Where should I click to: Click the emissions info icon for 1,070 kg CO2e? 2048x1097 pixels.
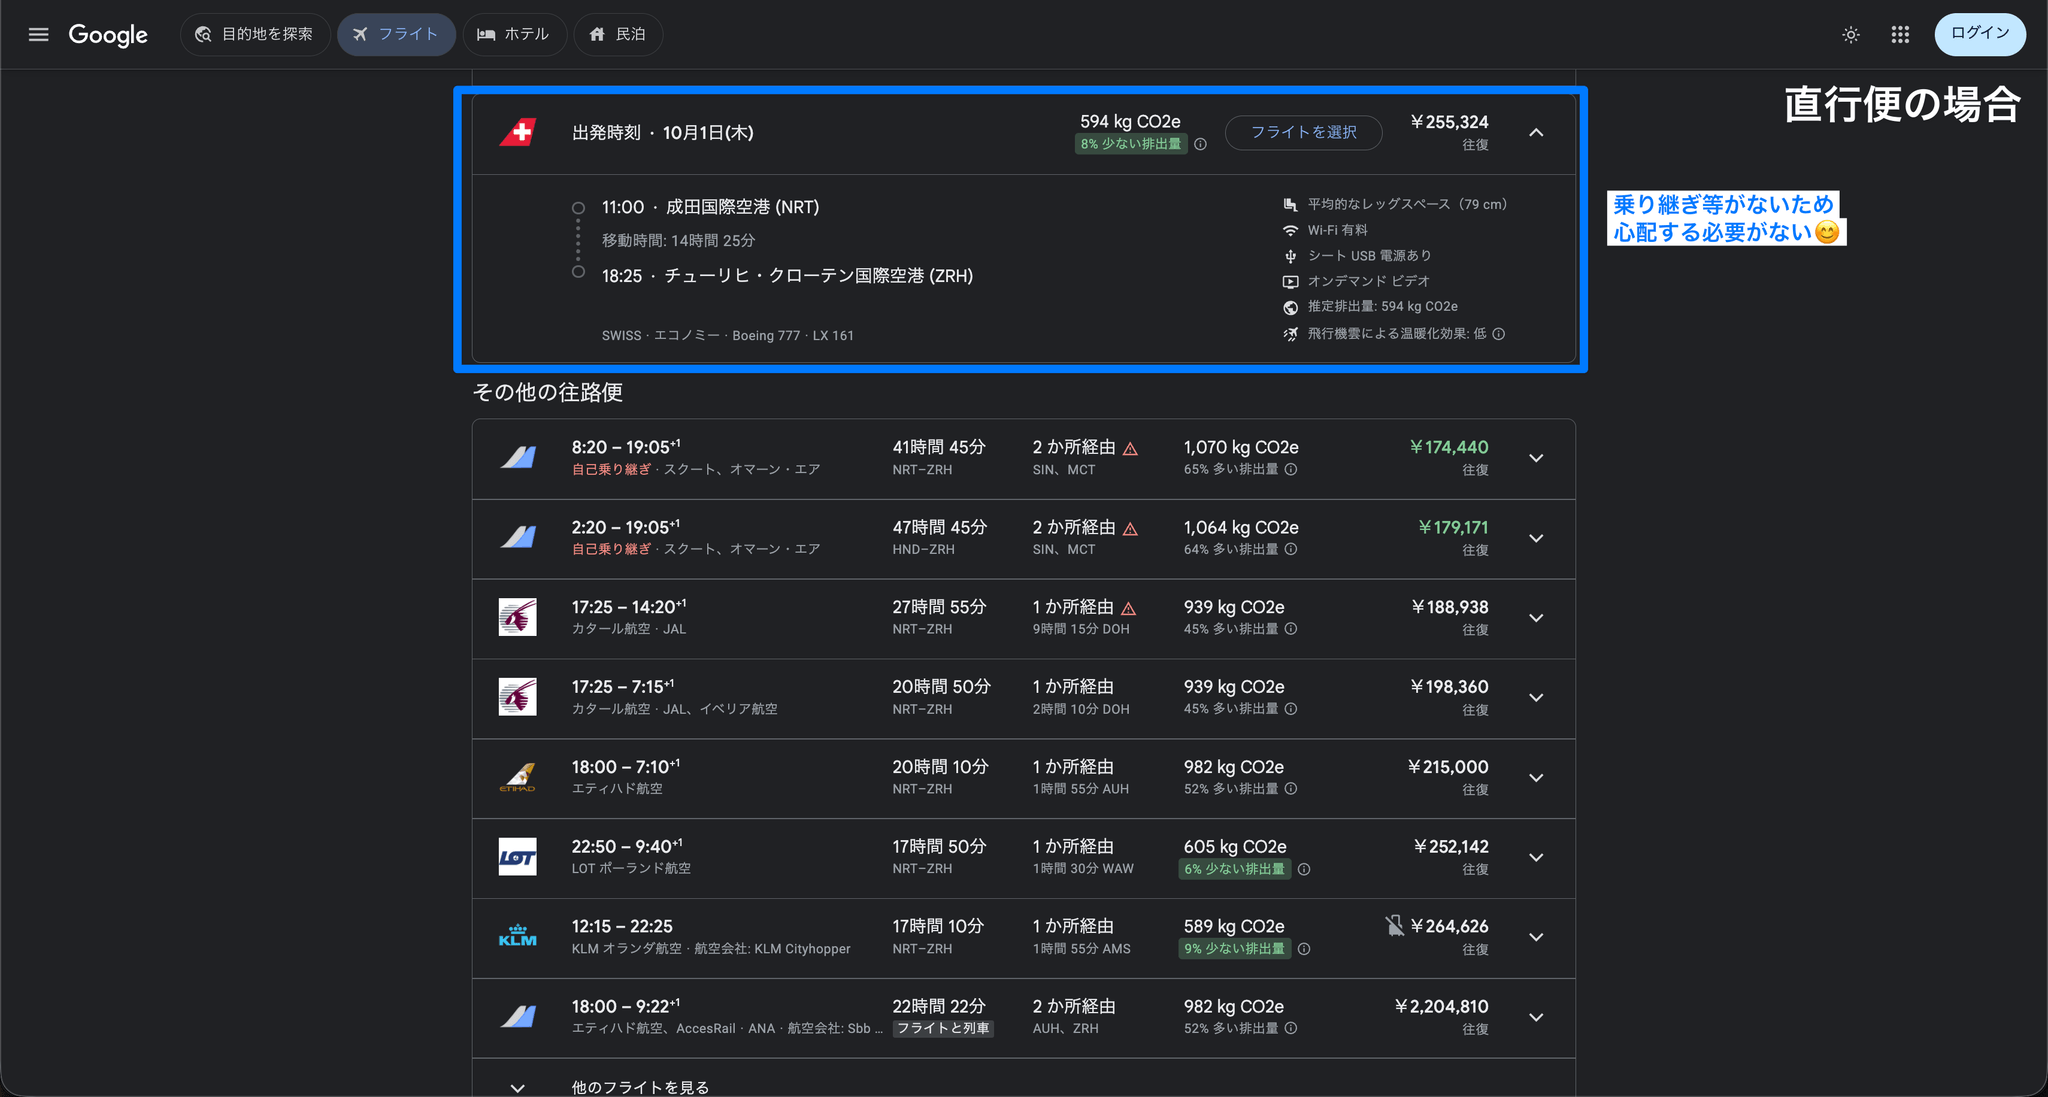(x=1291, y=469)
